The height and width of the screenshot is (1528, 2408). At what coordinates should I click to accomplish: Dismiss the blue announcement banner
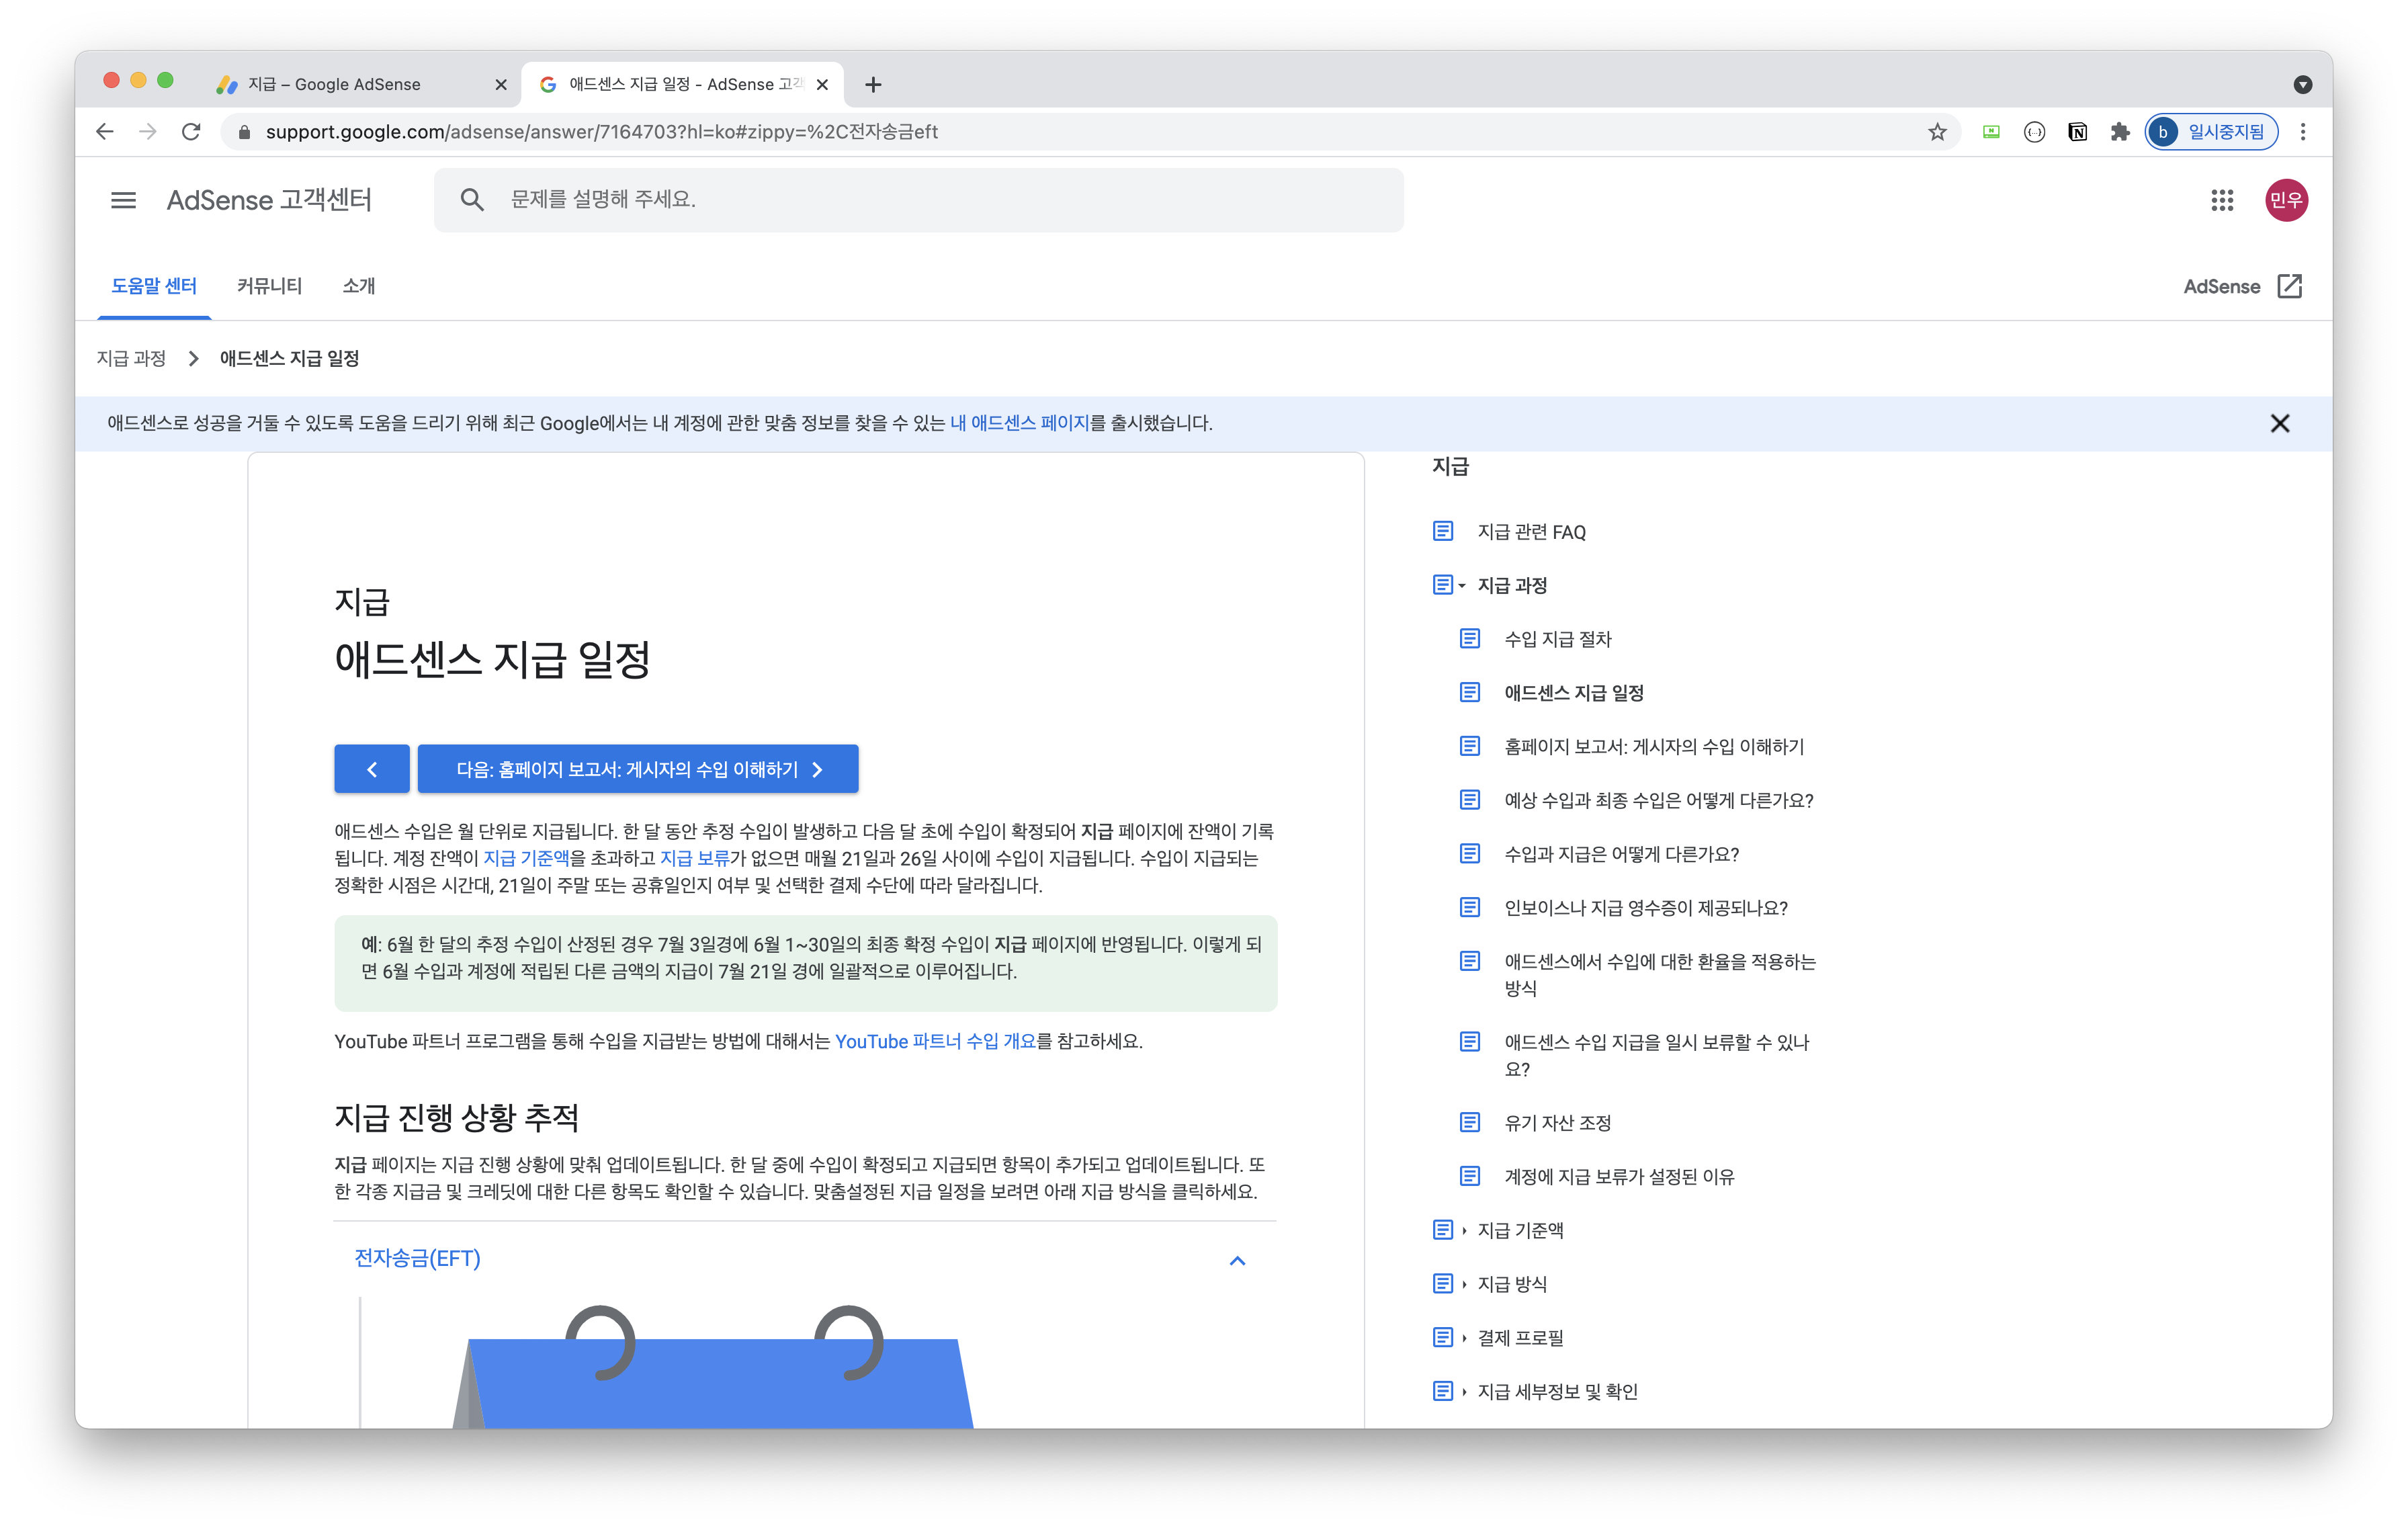click(x=2279, y=423)
